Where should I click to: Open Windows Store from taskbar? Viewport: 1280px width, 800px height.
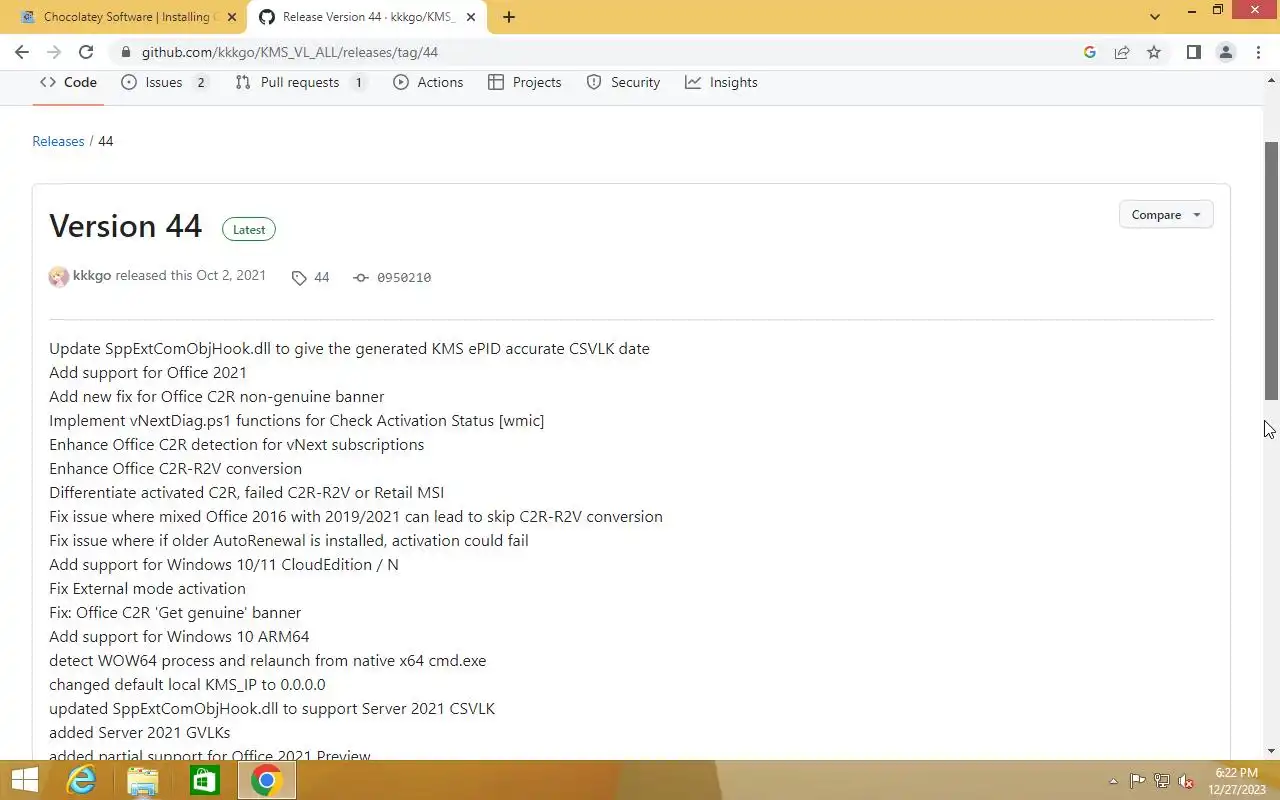[205, 780]
